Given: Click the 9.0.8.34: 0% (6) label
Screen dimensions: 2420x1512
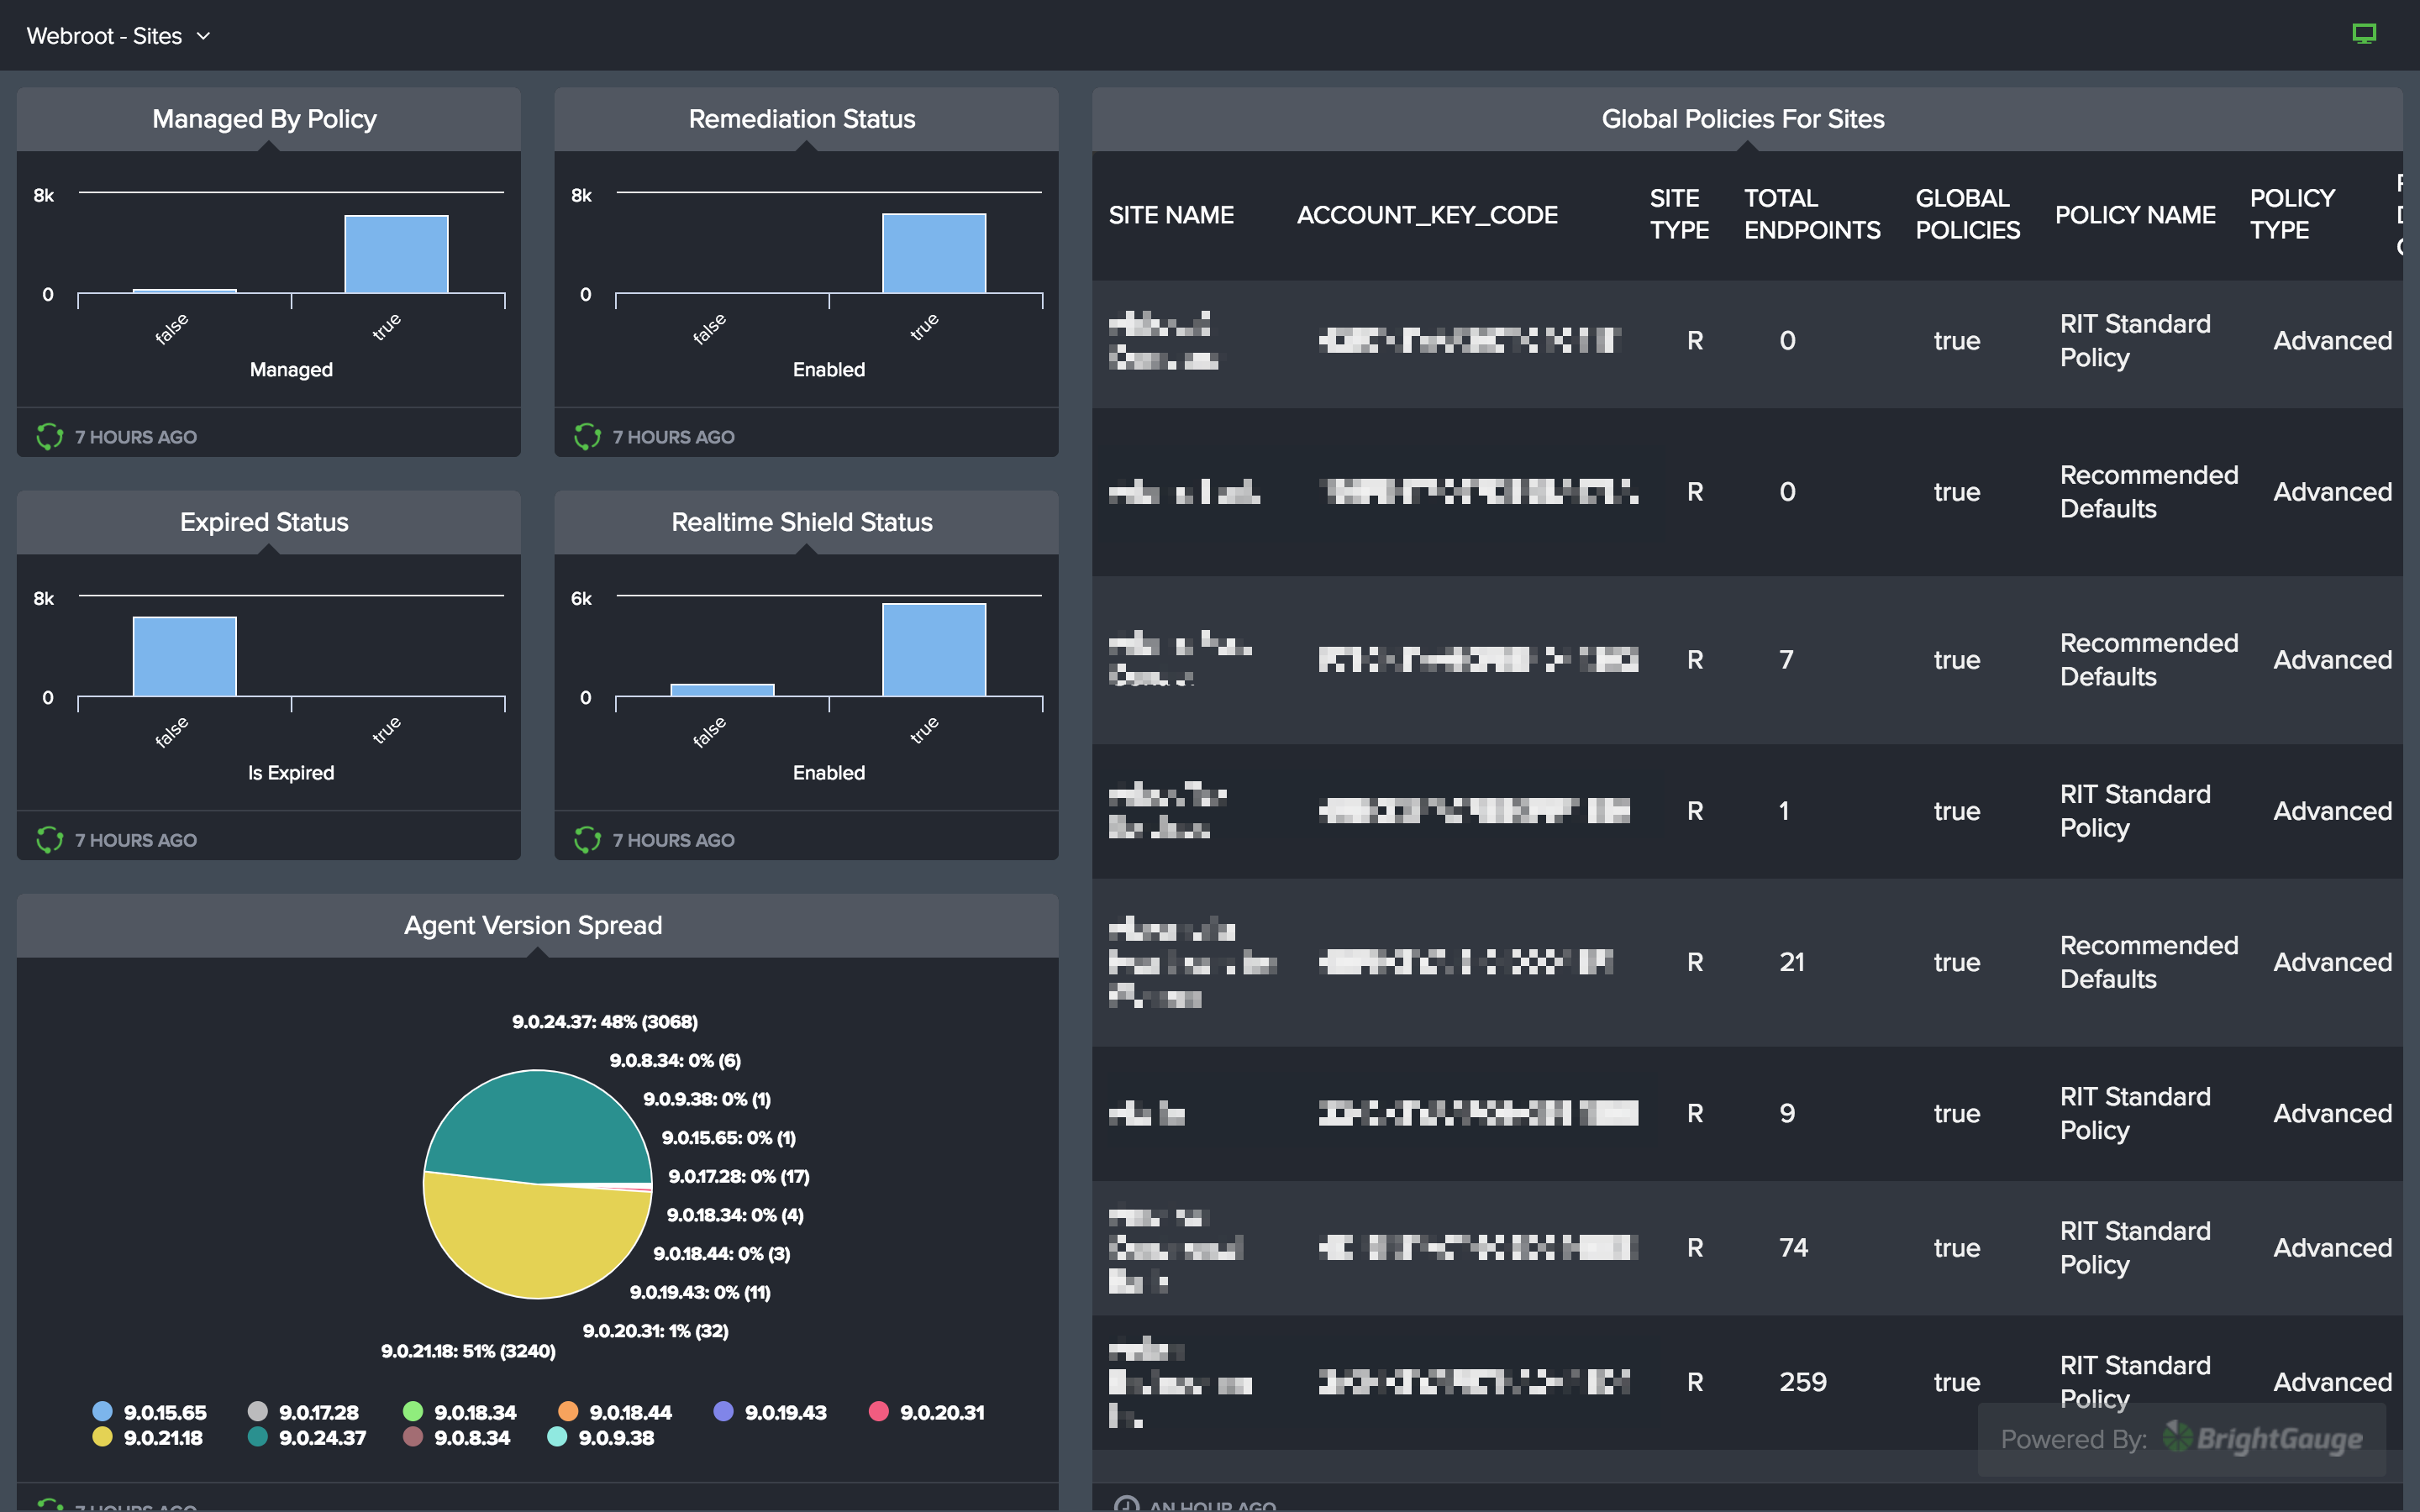Looking at the screenshot, I should pos(675,1060).
